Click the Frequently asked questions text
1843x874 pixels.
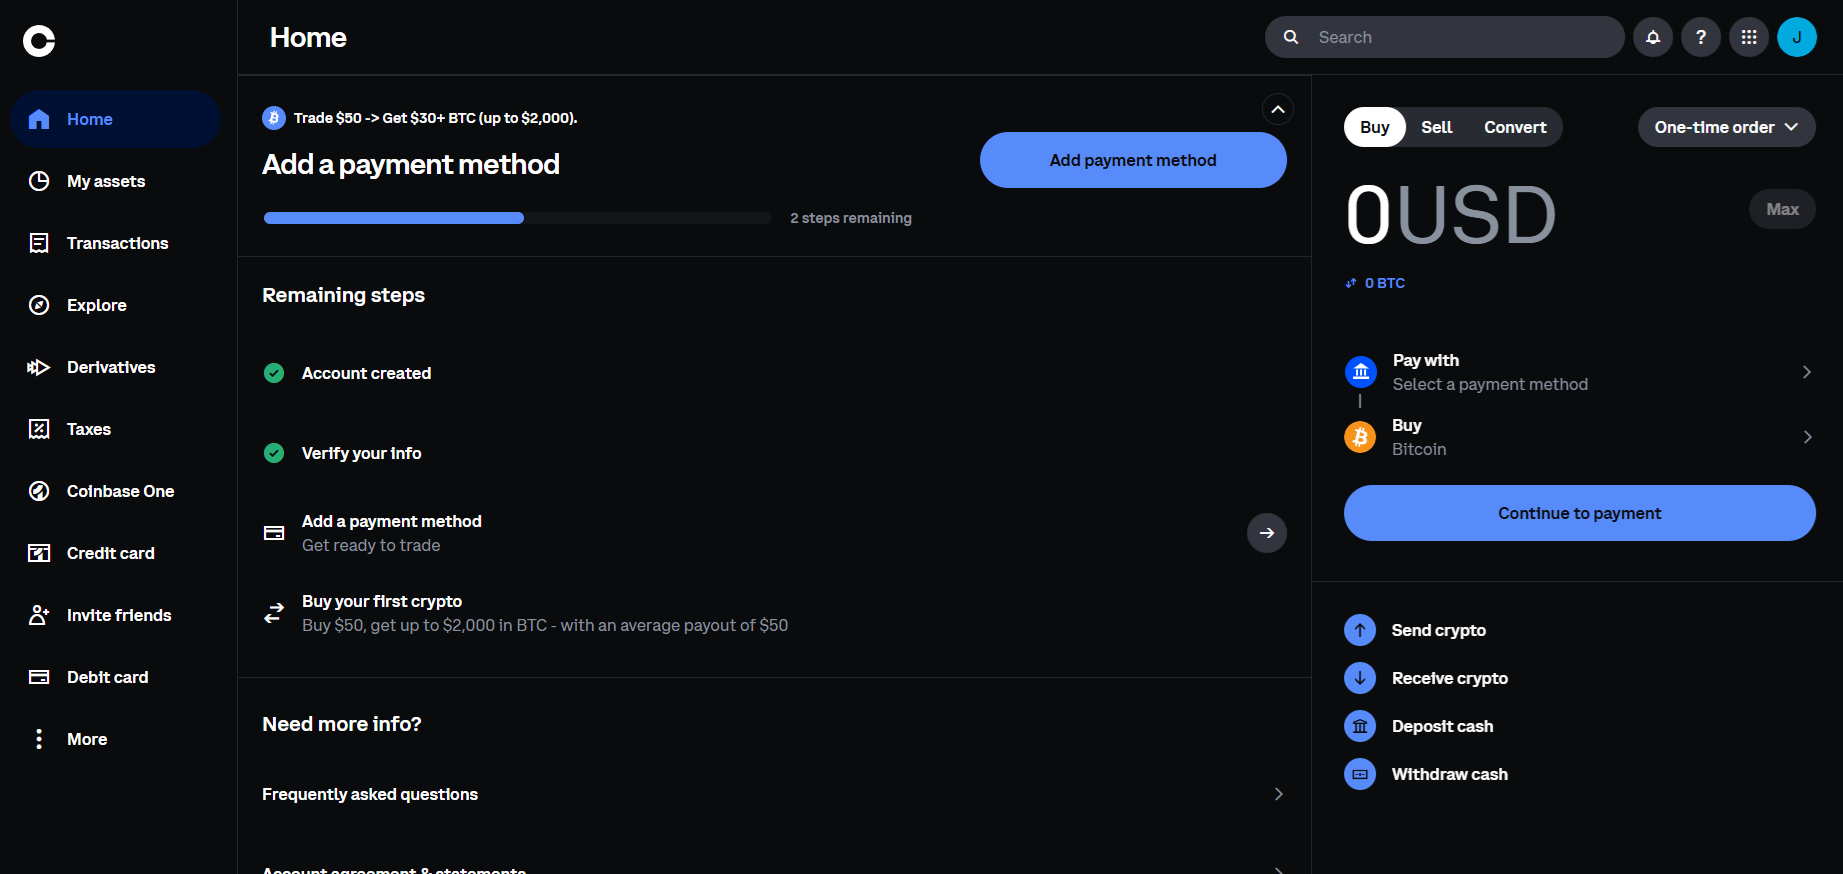370,794
